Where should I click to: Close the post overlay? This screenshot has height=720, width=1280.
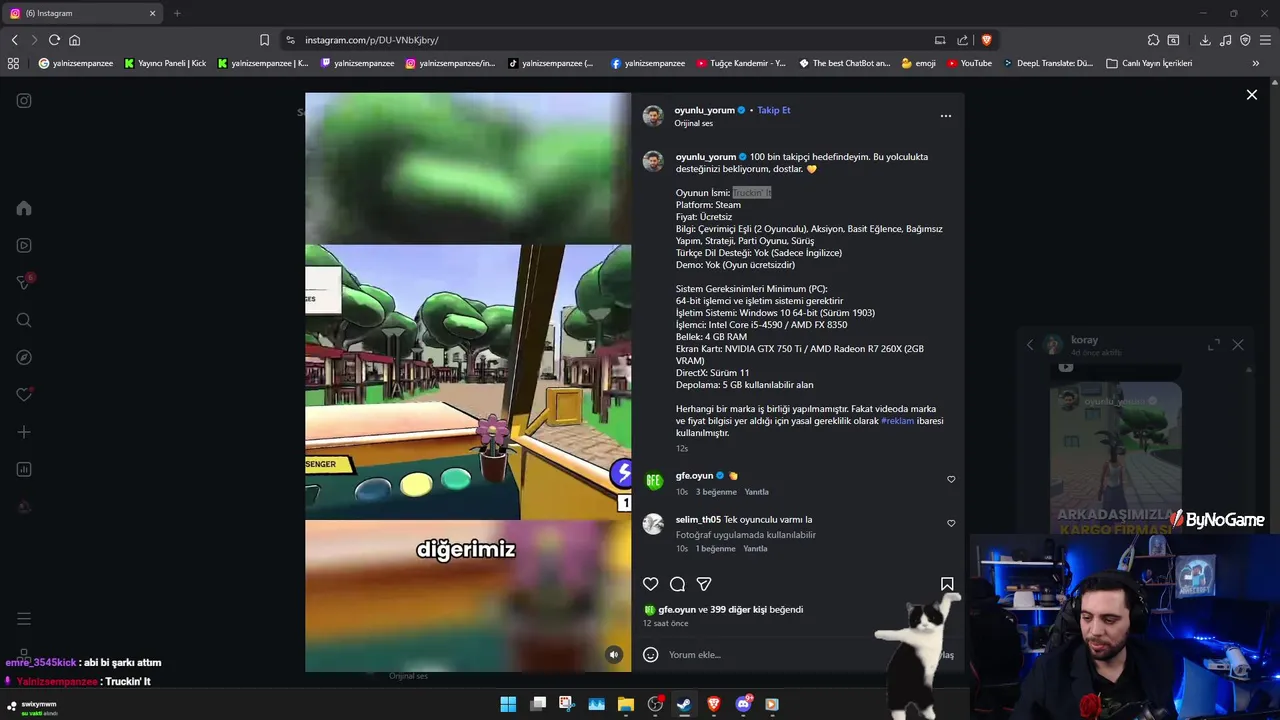pyautogui.click(x=1251, y=95)
